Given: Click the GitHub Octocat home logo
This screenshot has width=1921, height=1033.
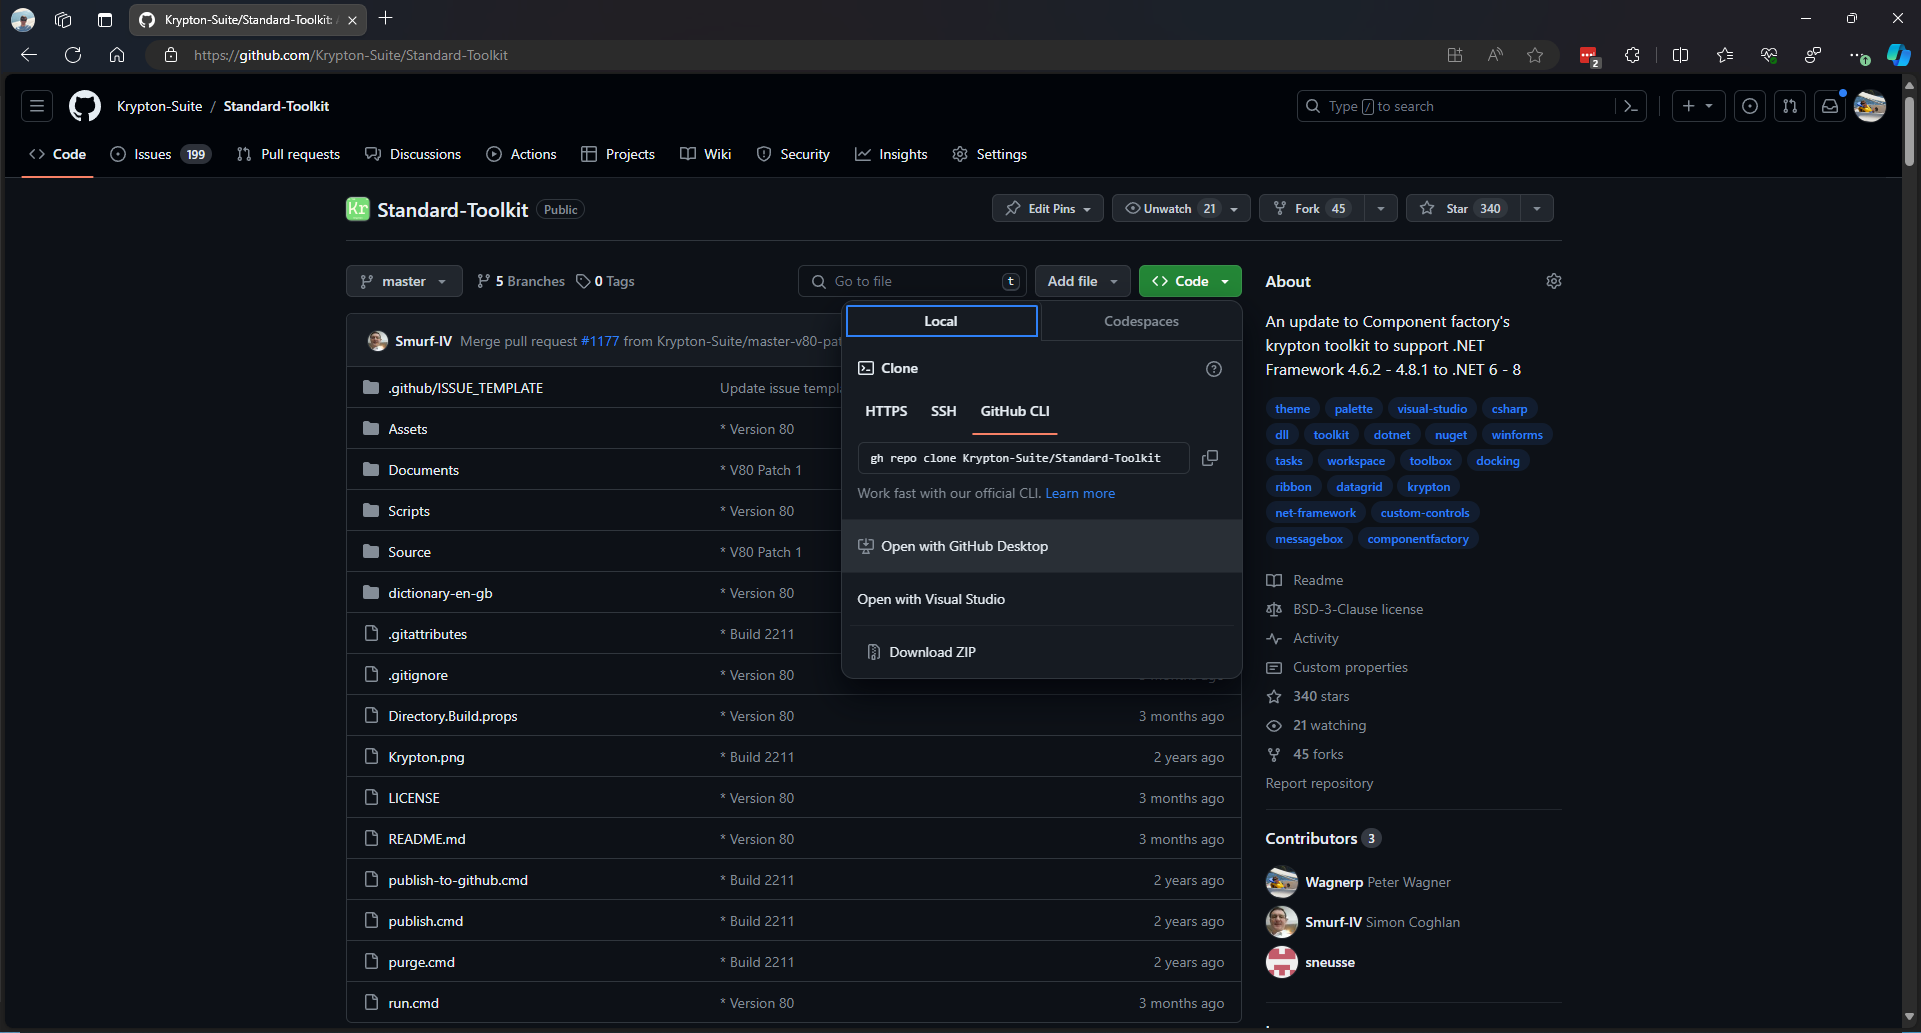Looking at the screenshot, I should point(85,106).
